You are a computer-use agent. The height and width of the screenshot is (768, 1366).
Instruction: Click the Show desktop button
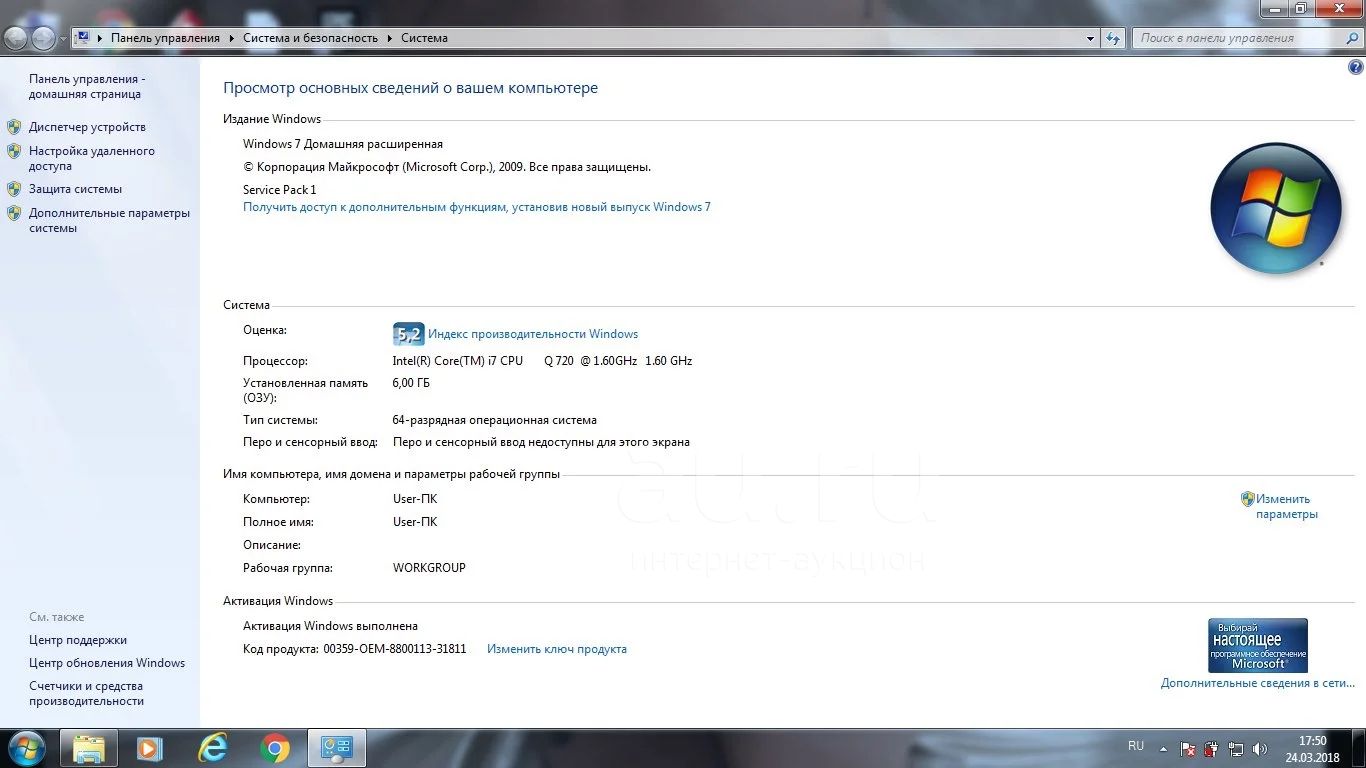(x=1358, y=748)
